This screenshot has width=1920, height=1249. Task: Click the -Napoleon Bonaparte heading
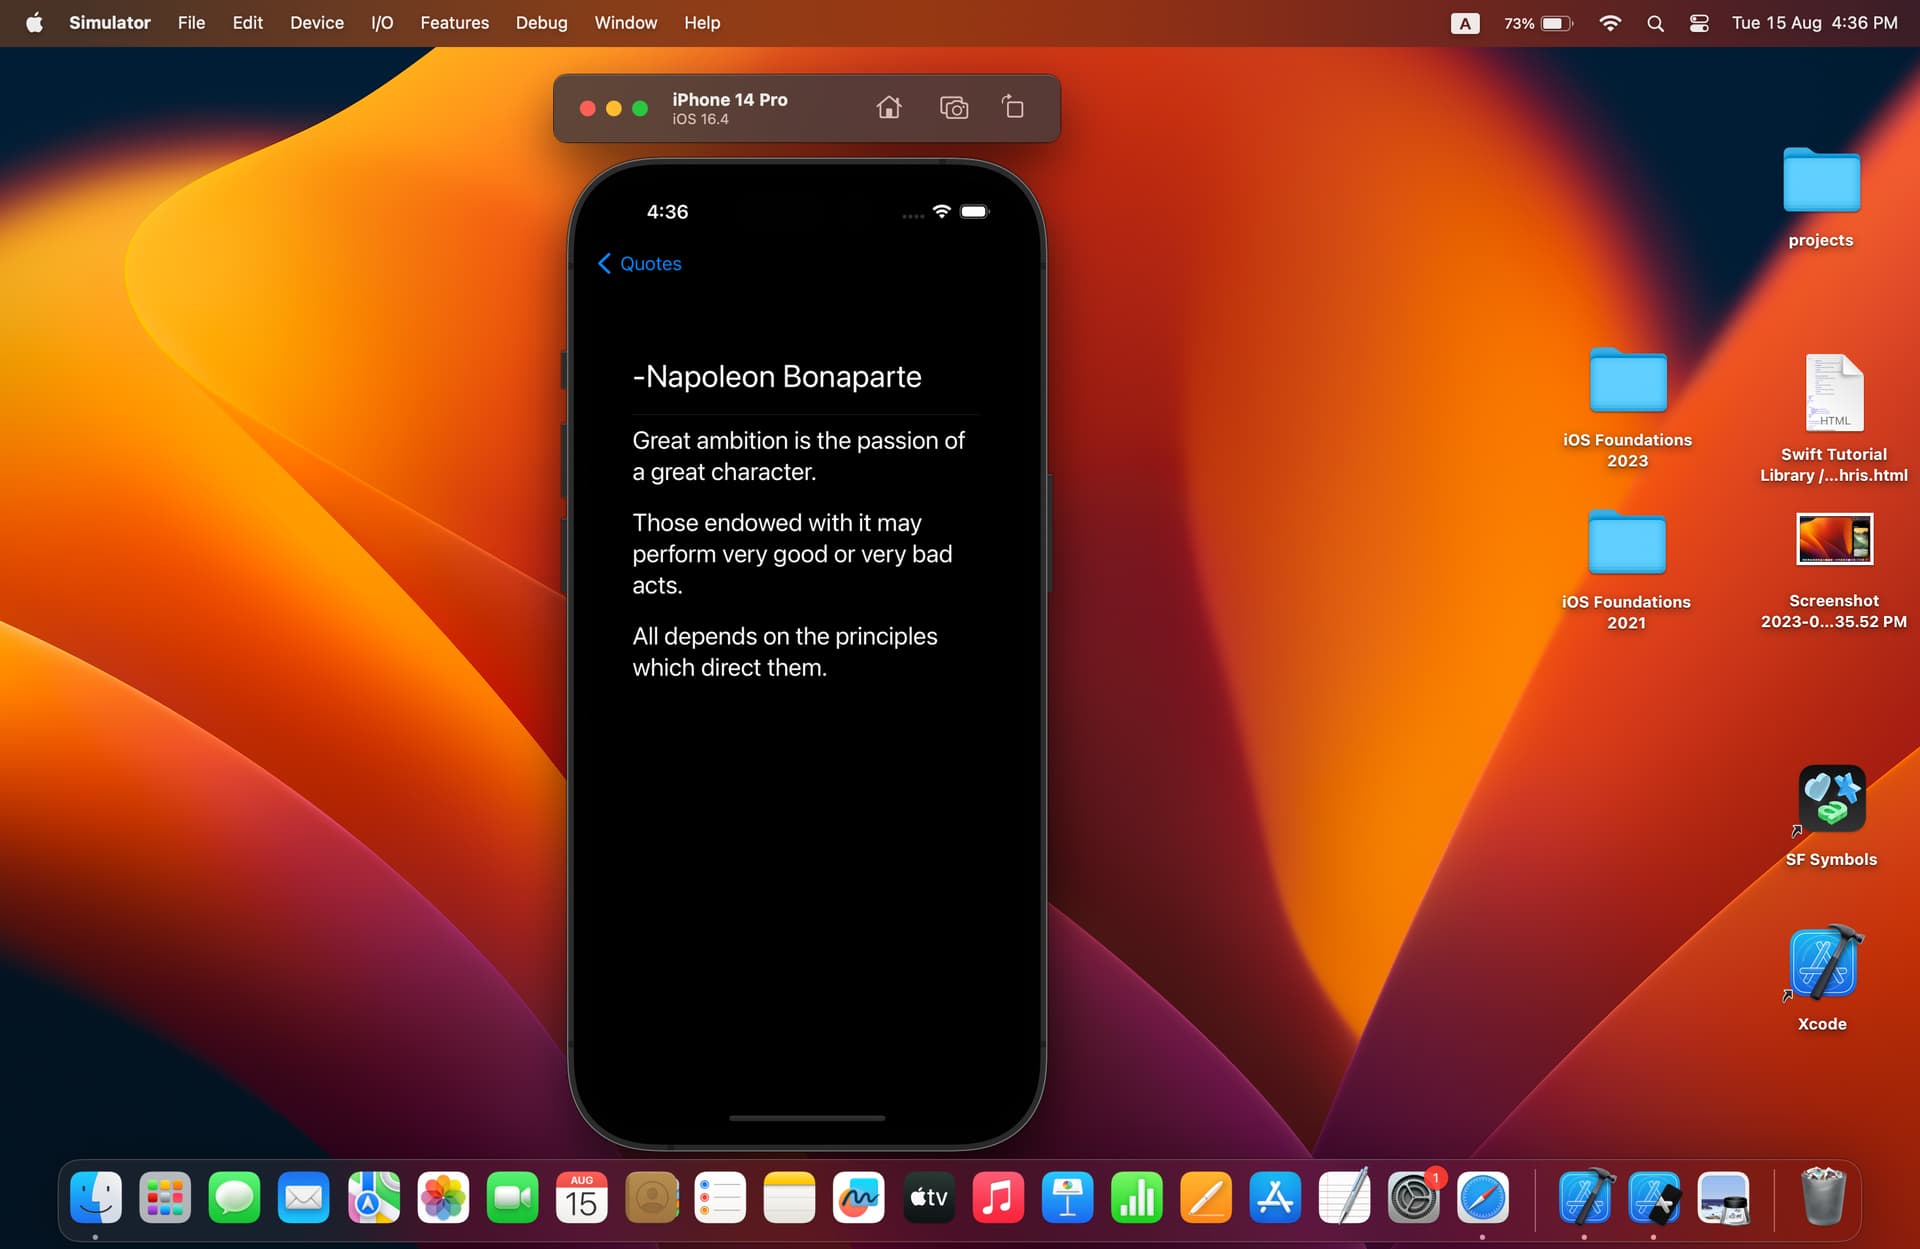[777, 377]
